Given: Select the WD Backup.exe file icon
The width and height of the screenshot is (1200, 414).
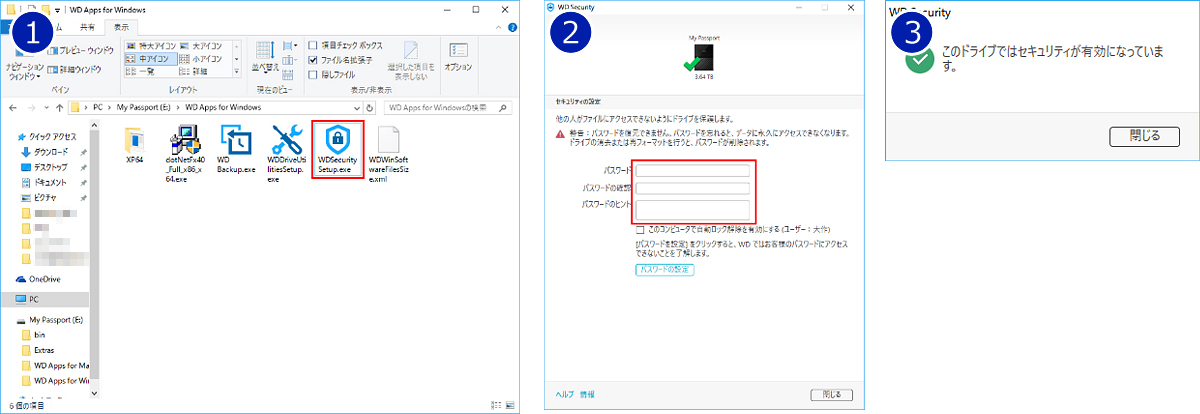Looking at the screenshot, I should click(236, 139).
